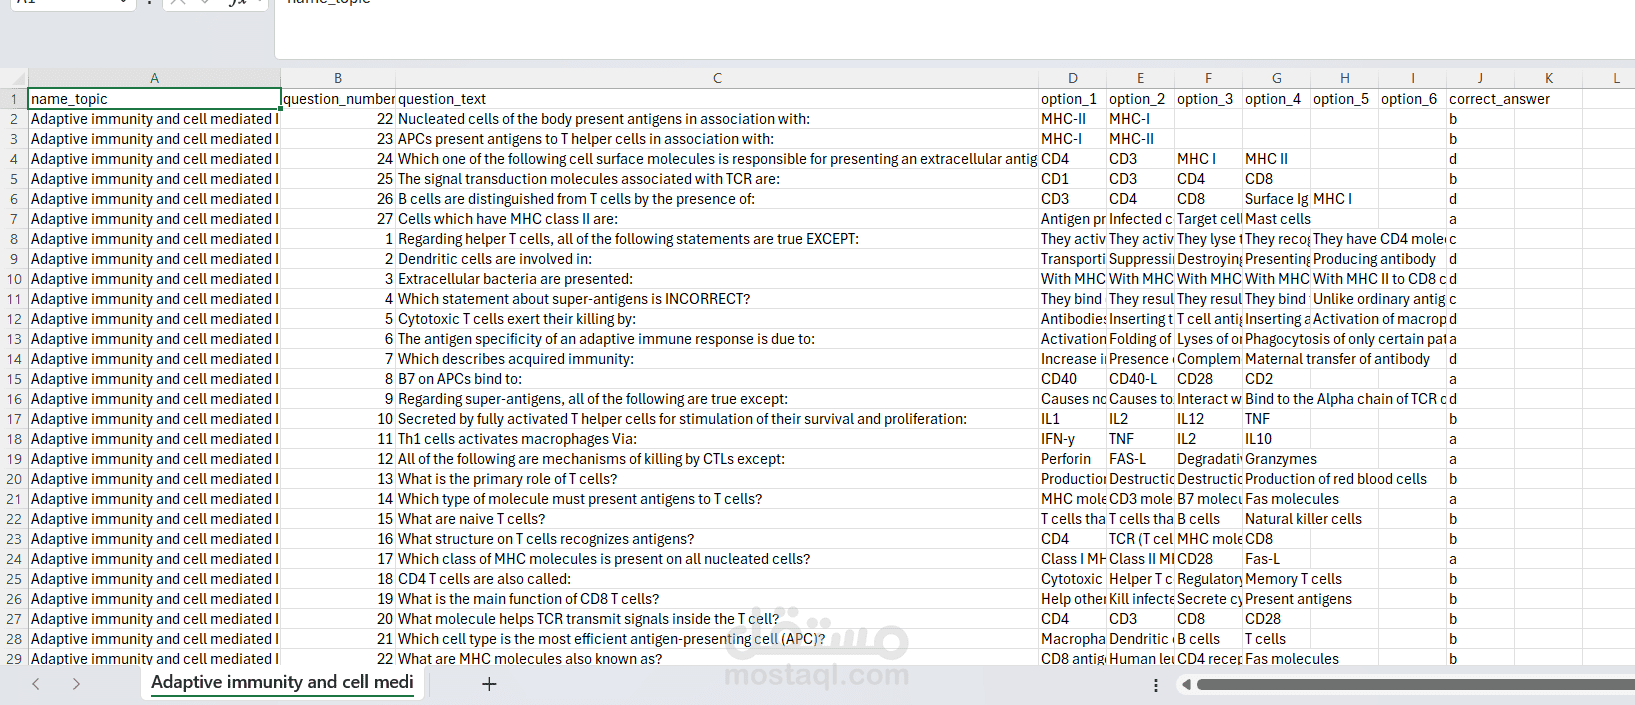Select column H header
This screenshot has height=705, width=1635.
(x=1345, y=78)
